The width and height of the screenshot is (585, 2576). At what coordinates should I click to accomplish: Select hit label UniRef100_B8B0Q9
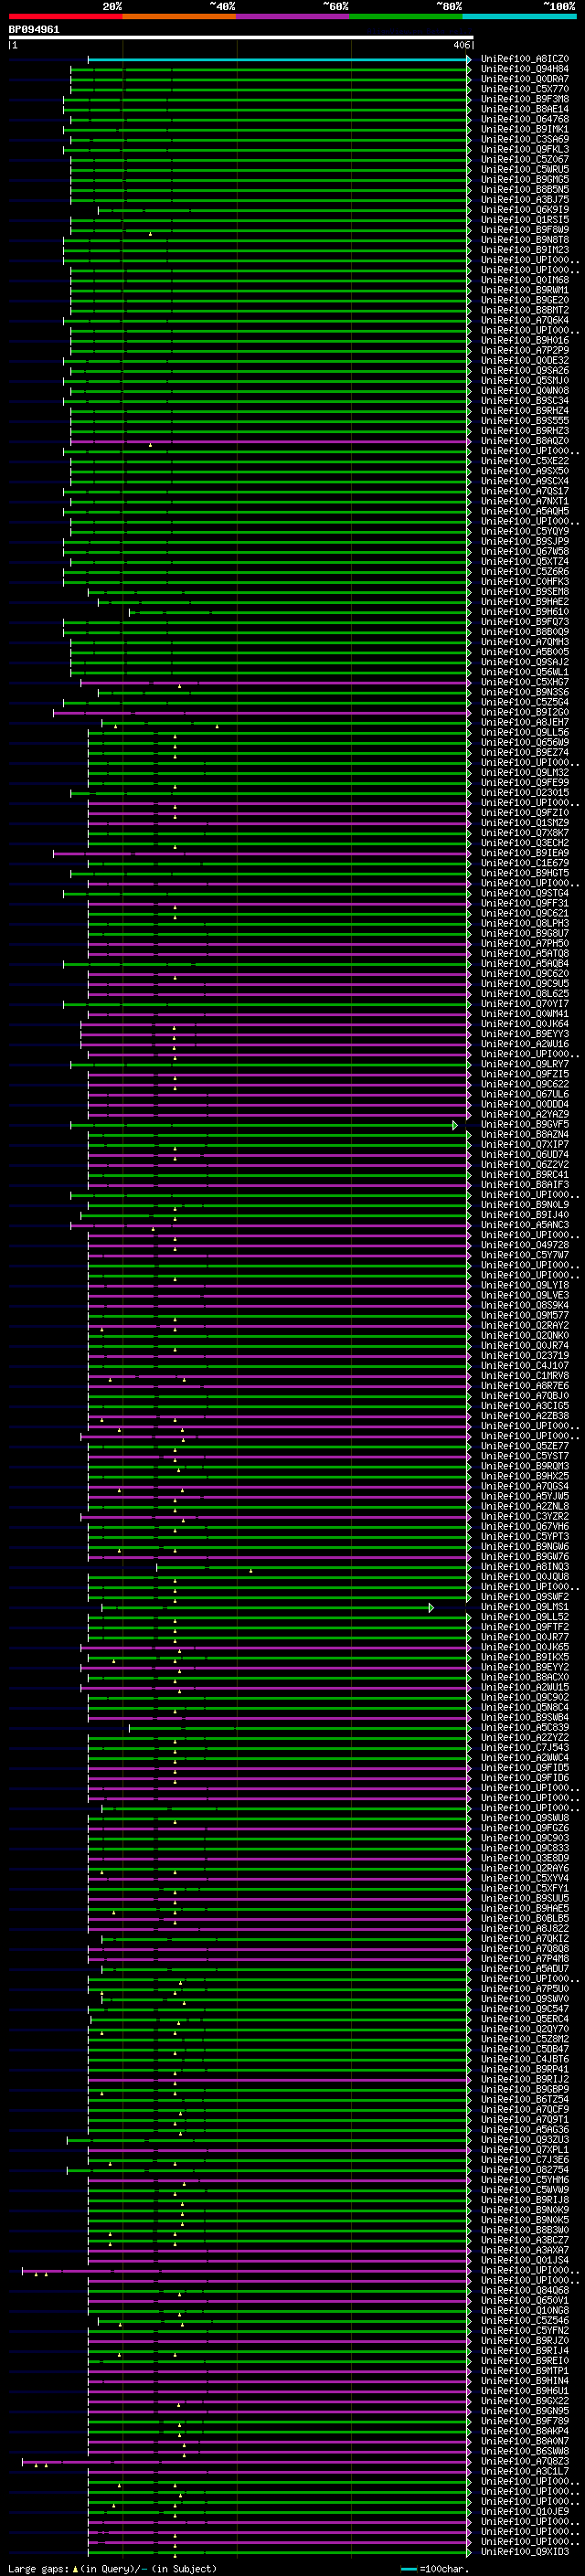(525, 632)
